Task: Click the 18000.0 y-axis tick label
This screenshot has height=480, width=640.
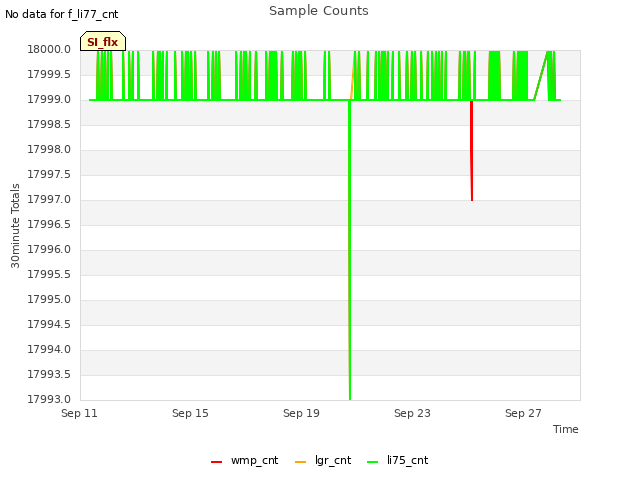Action: [x=49, y=50]
